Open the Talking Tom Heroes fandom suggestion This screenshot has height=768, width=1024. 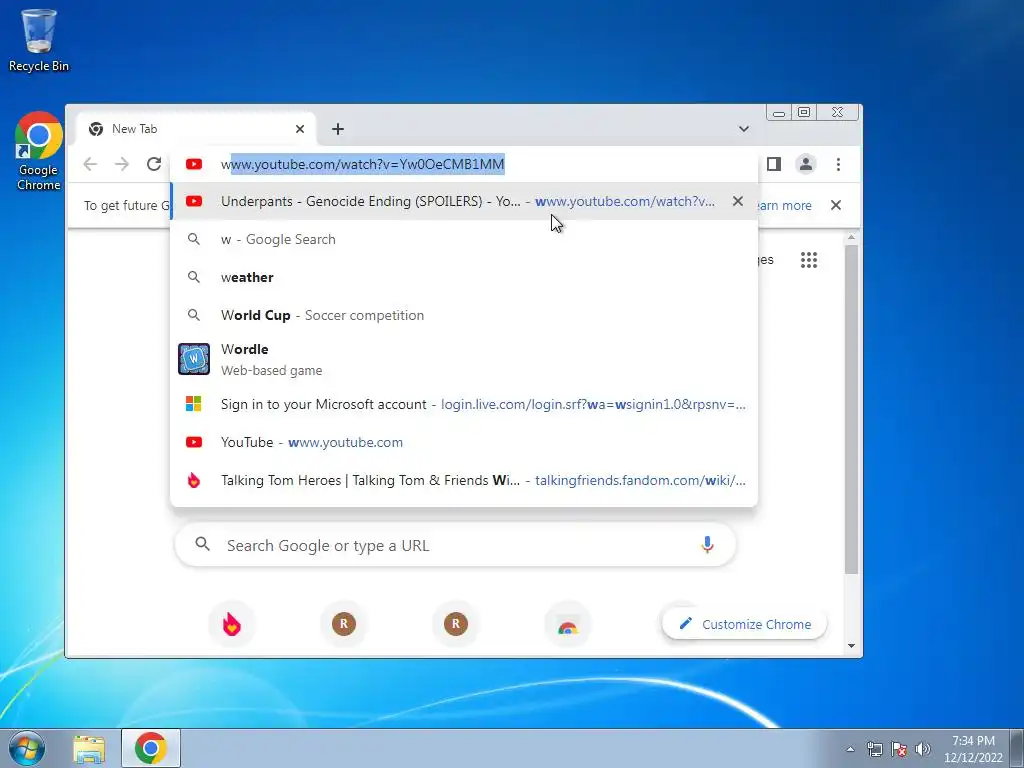[x=464, y=480]
